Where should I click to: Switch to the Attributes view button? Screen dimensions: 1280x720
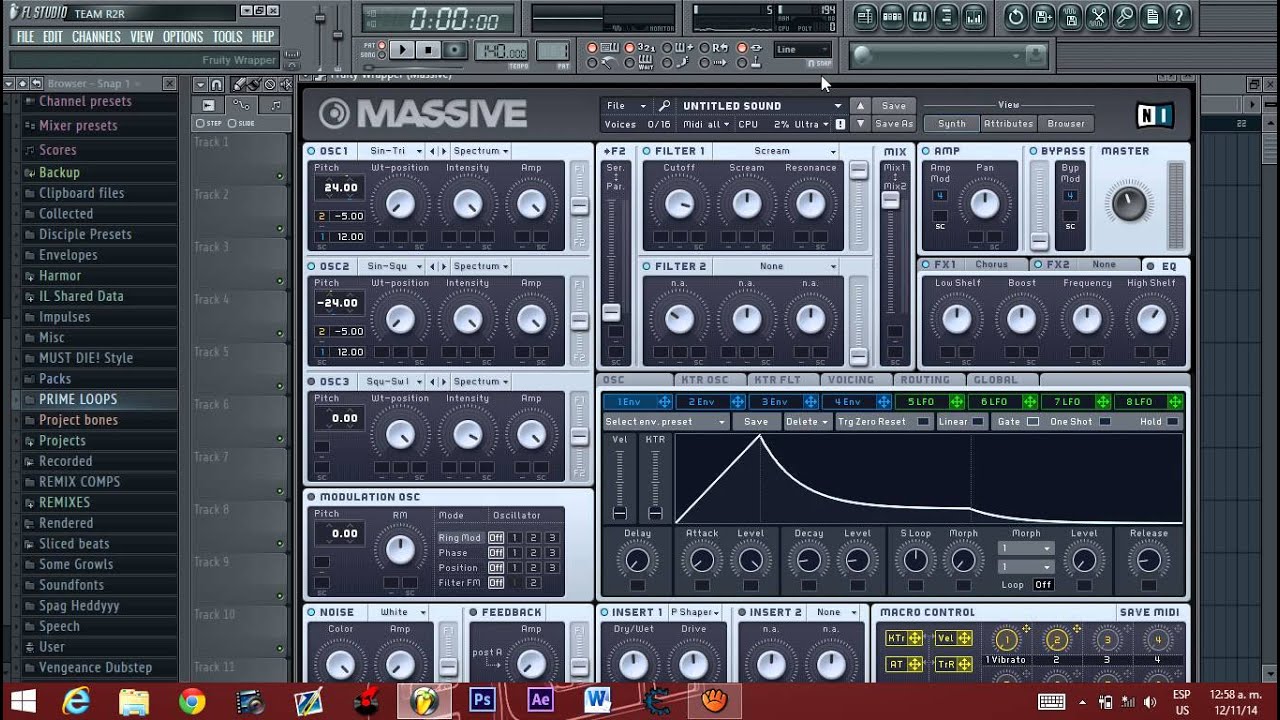(x=1008, y=124)
